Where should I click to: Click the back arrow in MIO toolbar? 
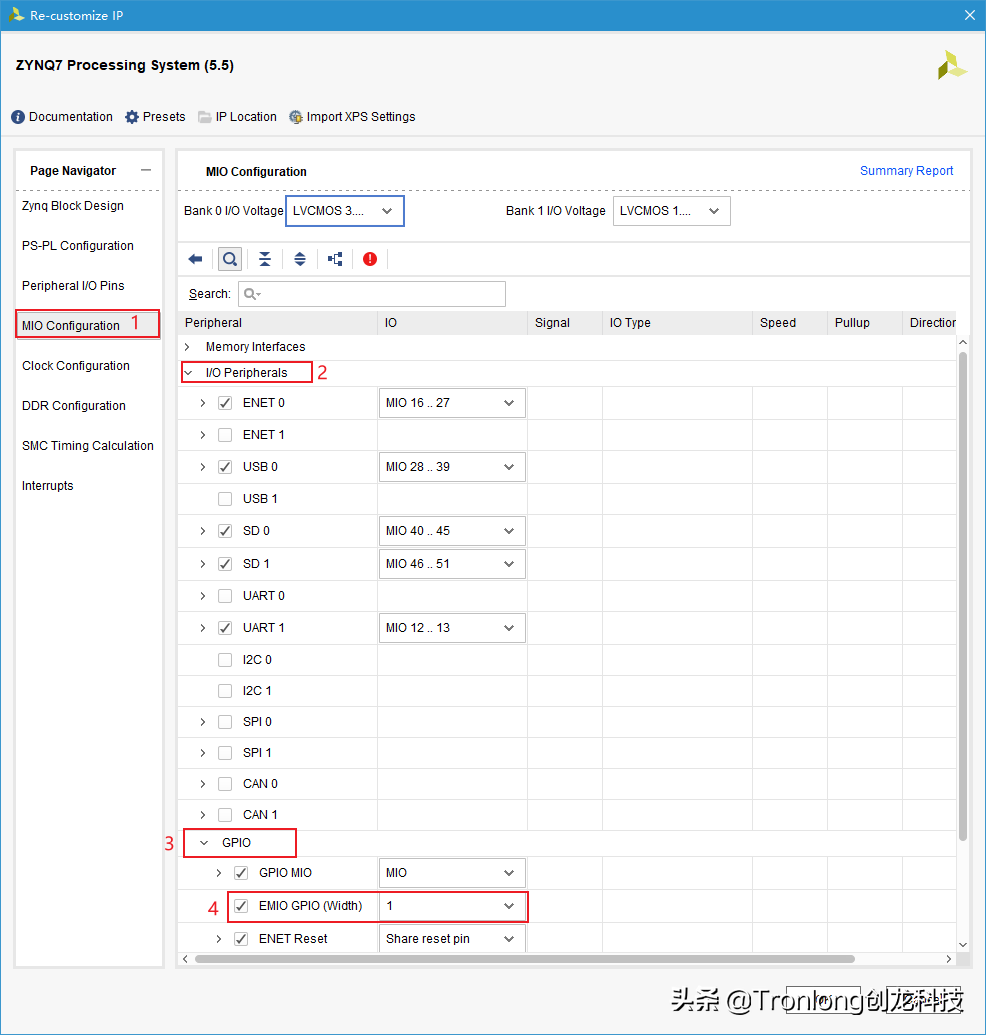(196, 258)
